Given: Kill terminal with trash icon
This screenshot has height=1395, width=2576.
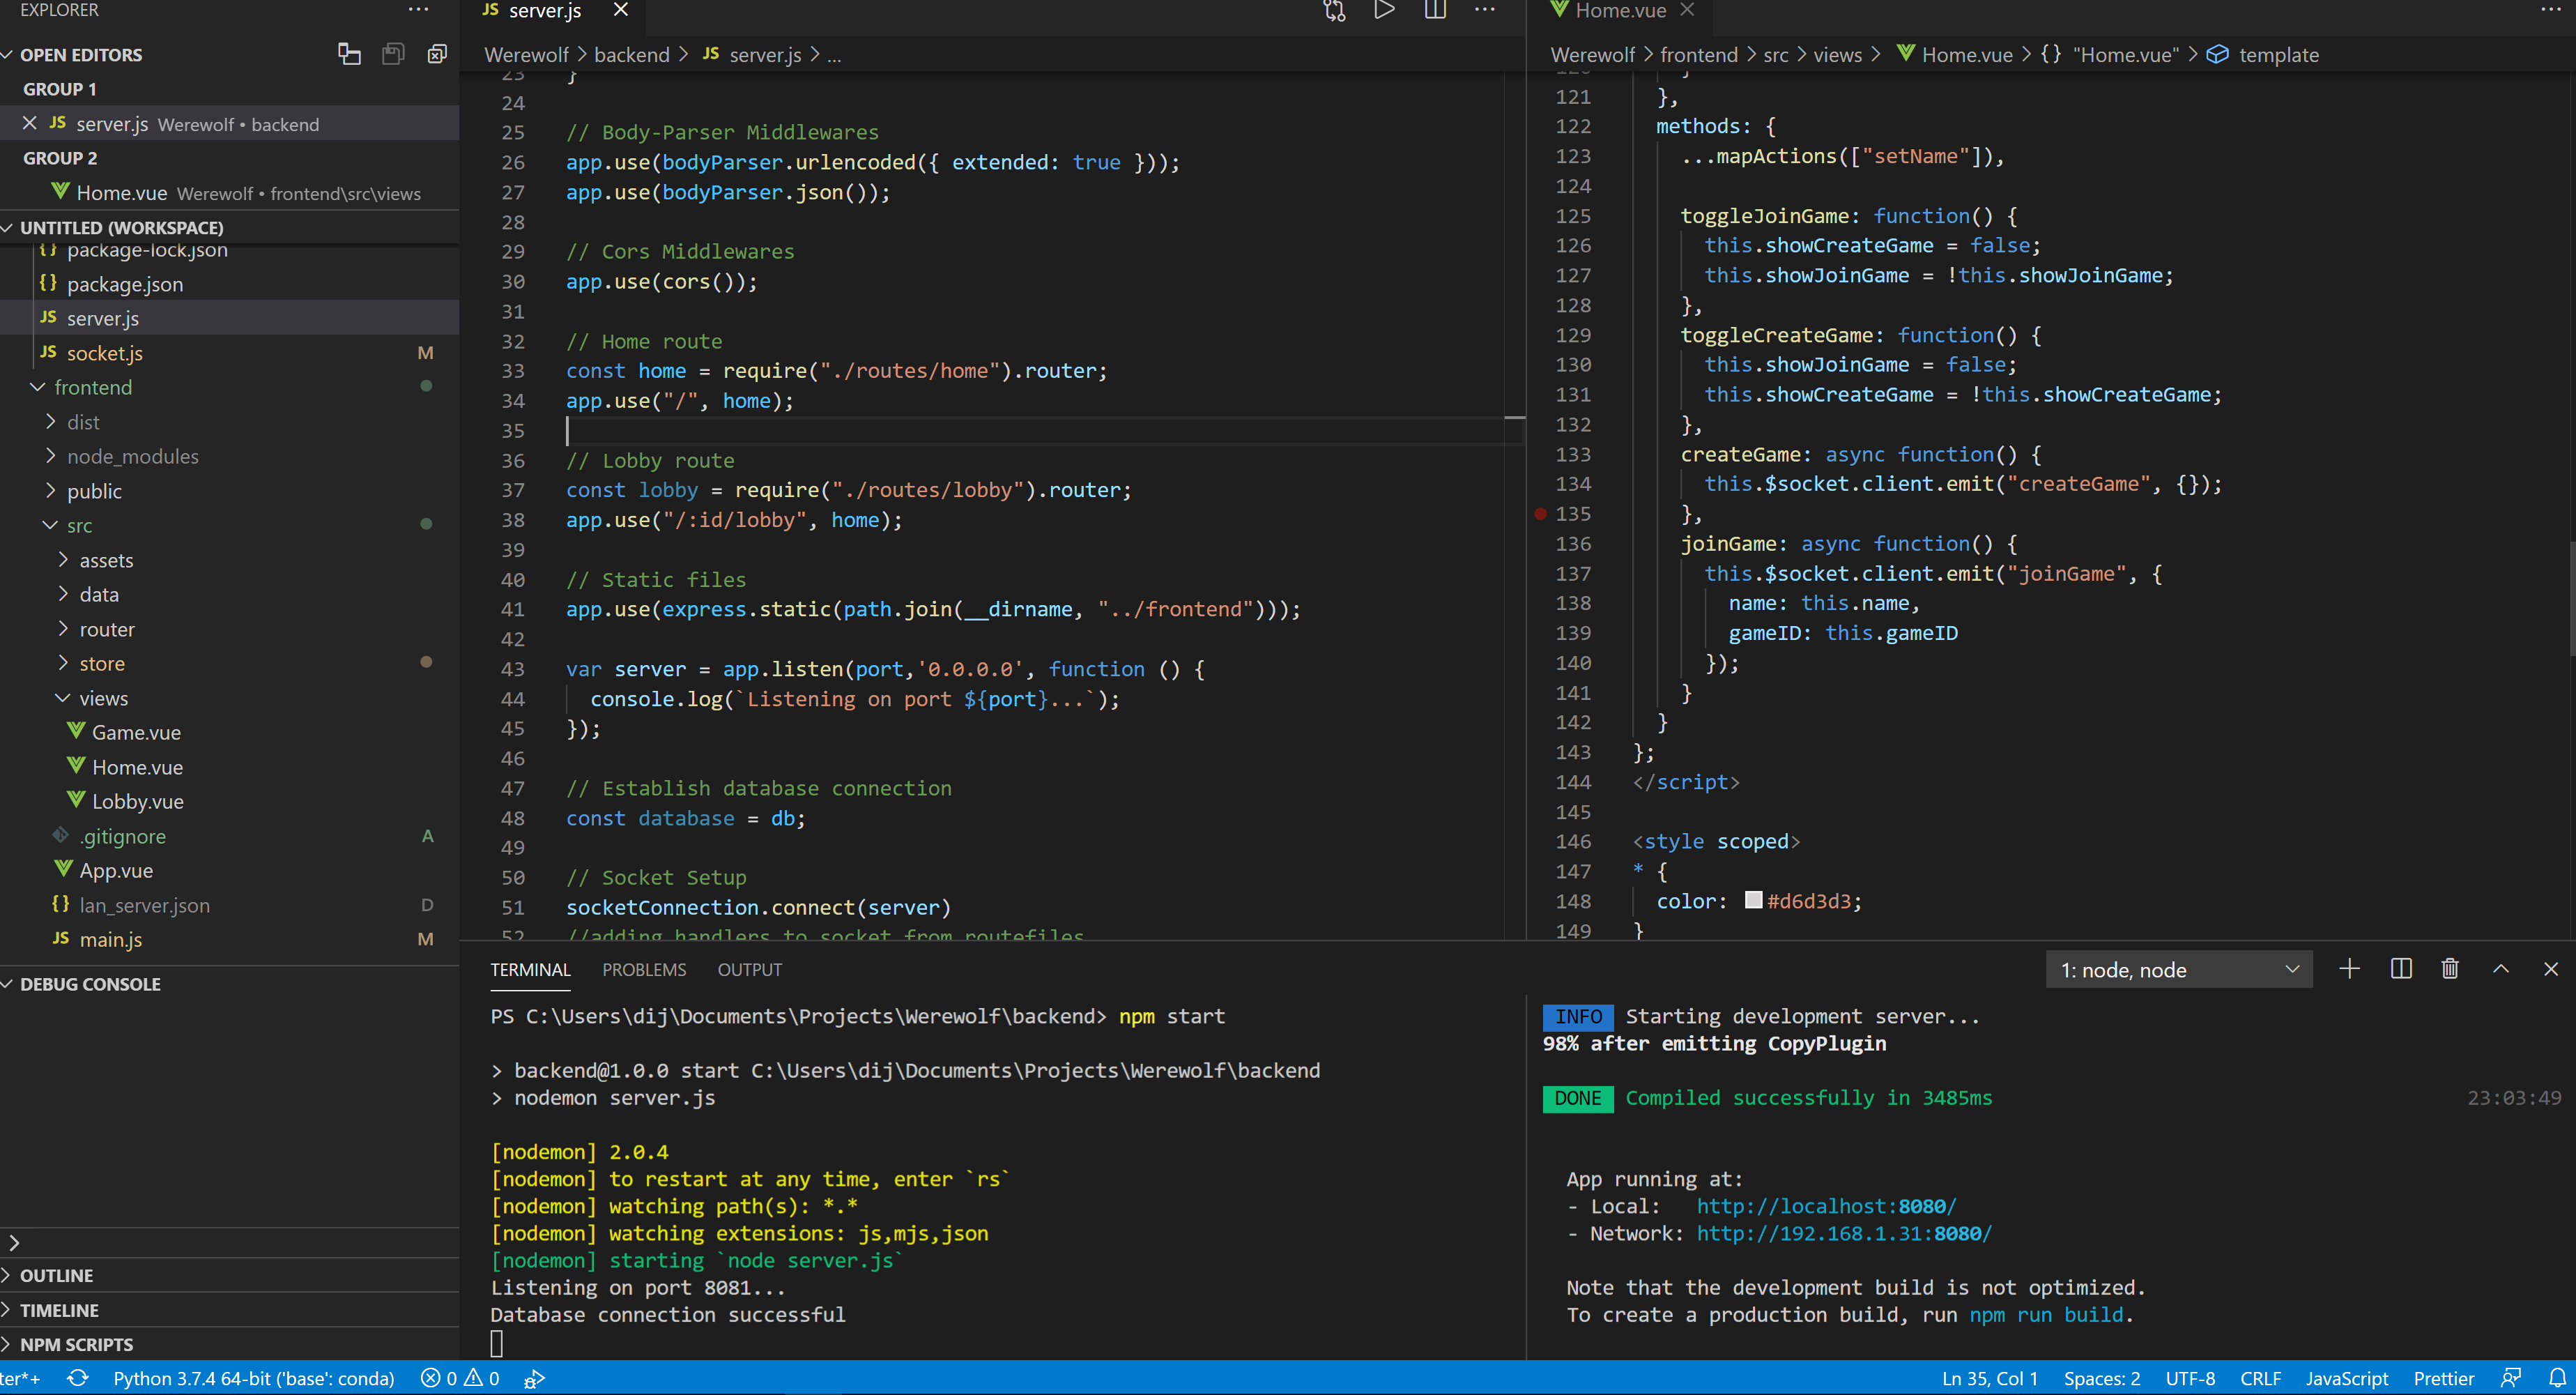Looking at the screenshot, I should tap(2450, 969).
